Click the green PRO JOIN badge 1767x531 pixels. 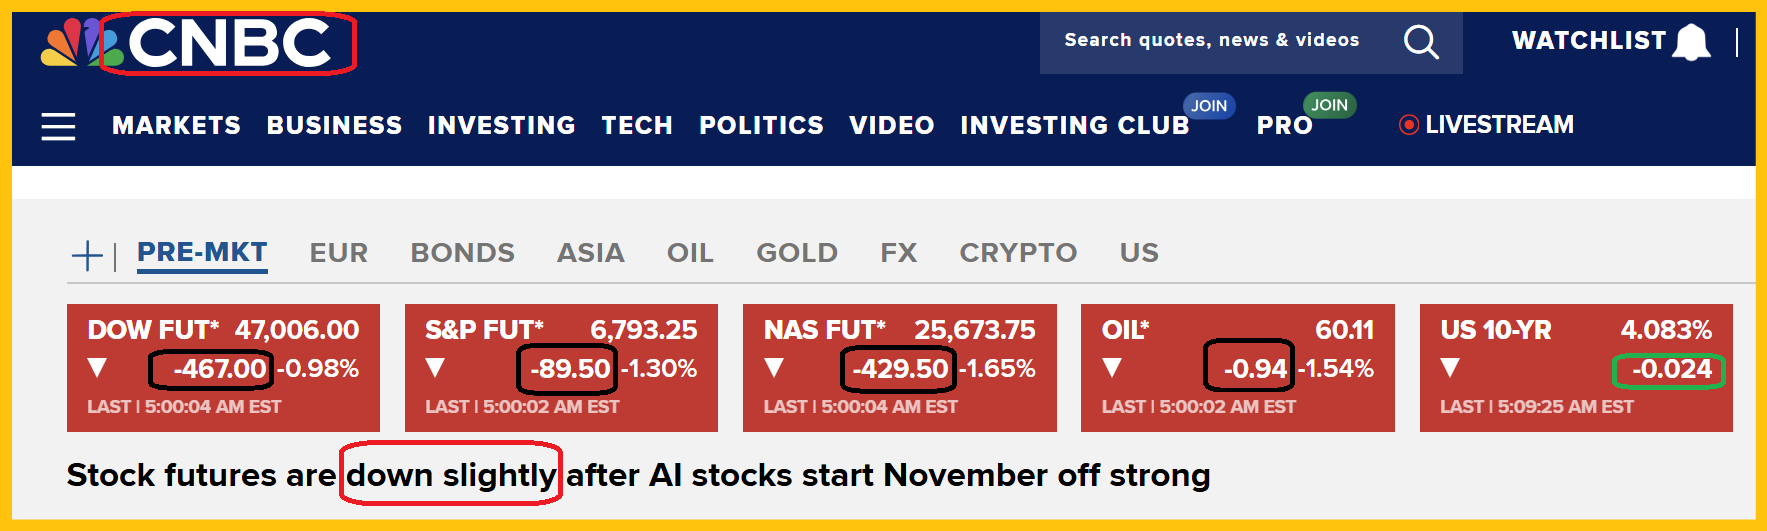point(1329,105)
